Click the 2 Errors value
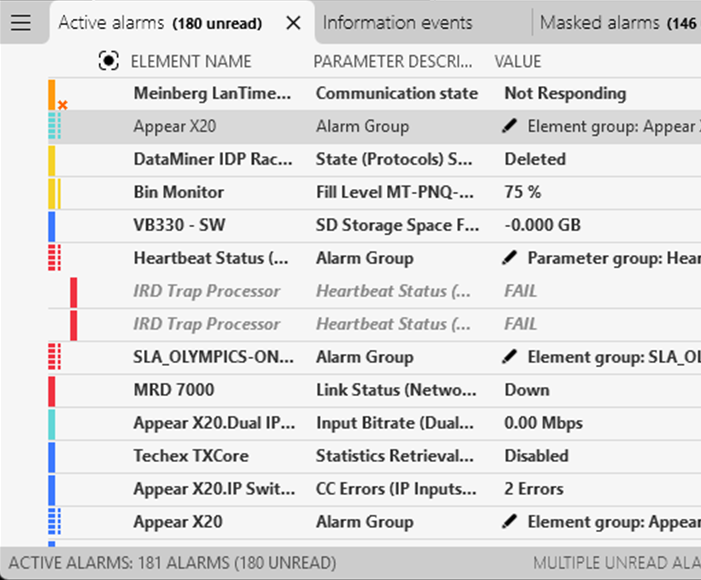701x580 pixels. click(534, 489)
